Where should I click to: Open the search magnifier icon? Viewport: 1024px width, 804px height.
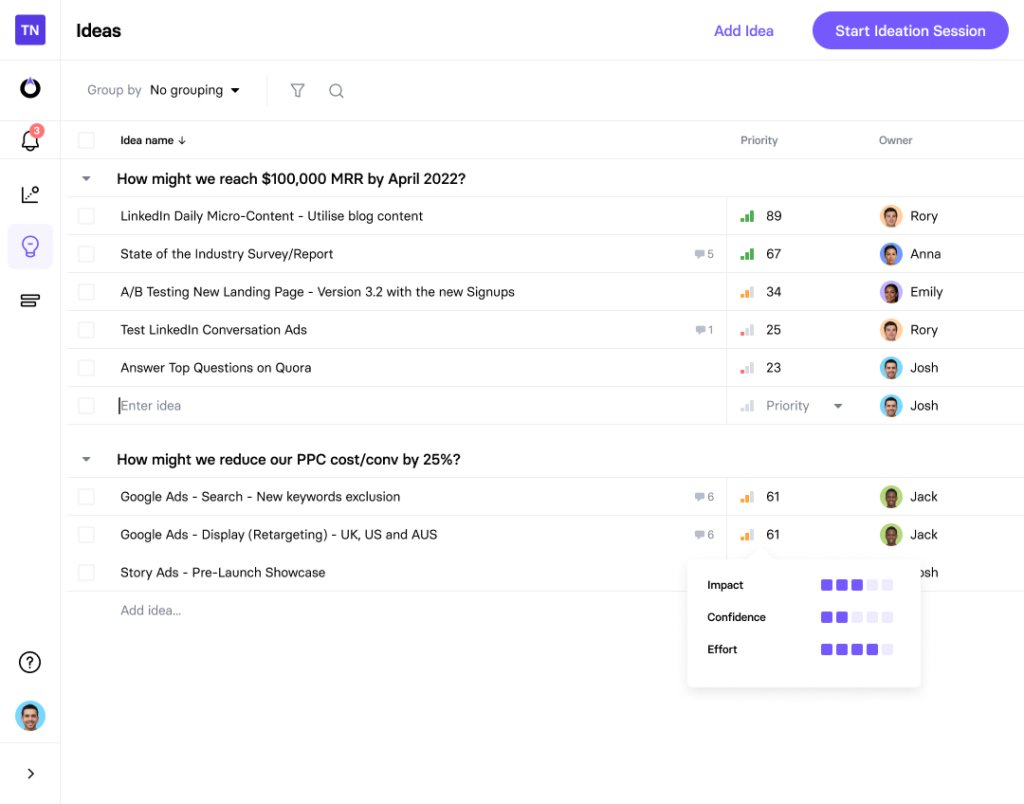pos(336,90)
